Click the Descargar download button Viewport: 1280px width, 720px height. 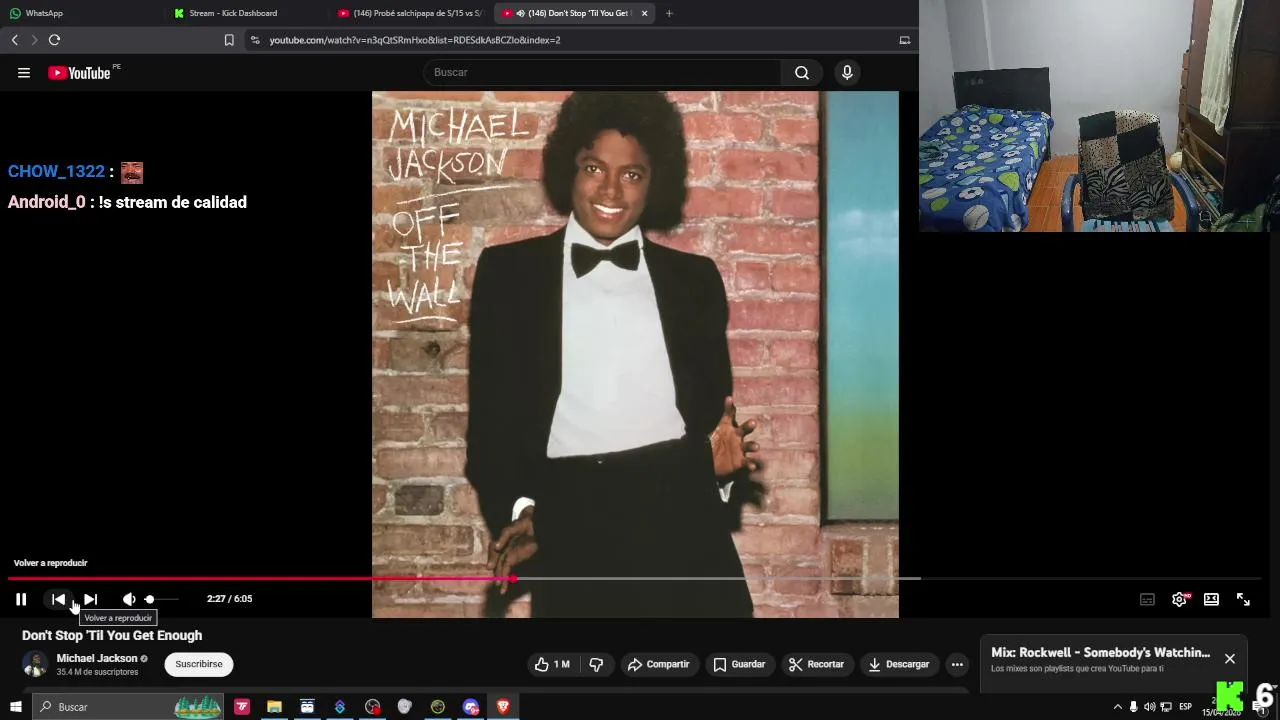898,664
